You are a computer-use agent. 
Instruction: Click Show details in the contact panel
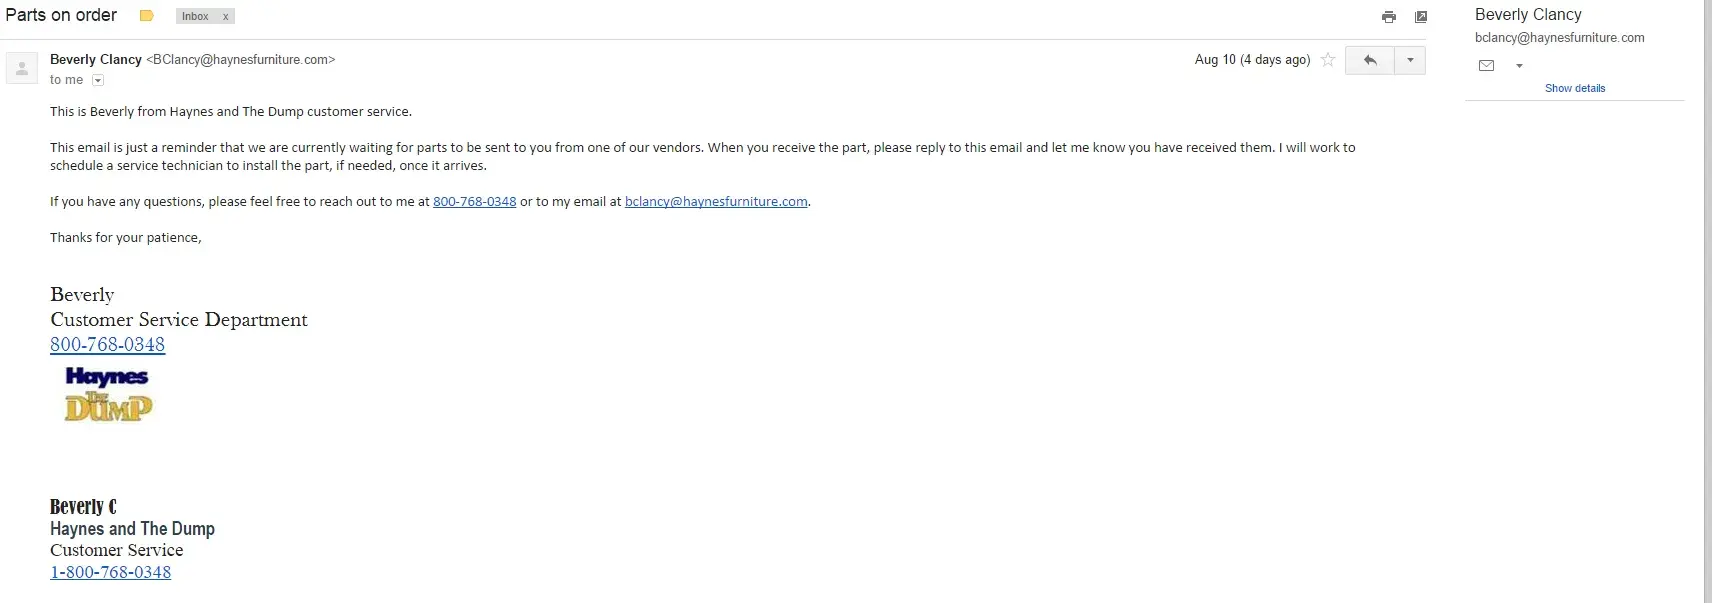click(1575, 88)
